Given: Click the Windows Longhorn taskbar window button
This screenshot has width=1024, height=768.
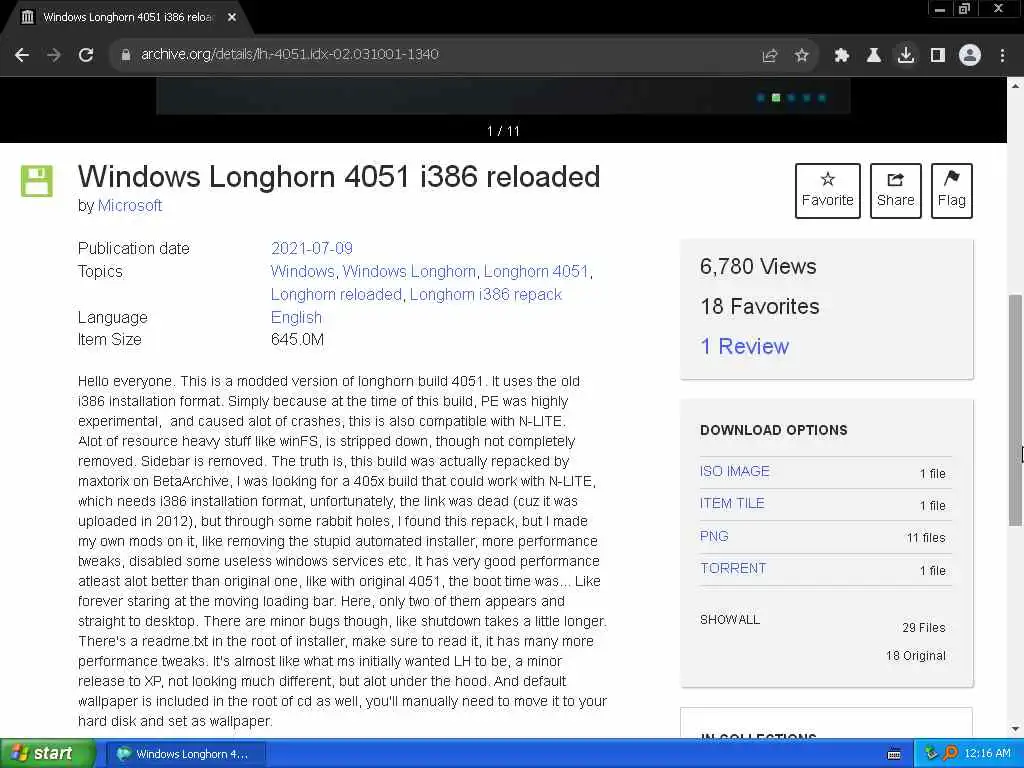Looking at the screenshot, I should click(x=185, y=754).
